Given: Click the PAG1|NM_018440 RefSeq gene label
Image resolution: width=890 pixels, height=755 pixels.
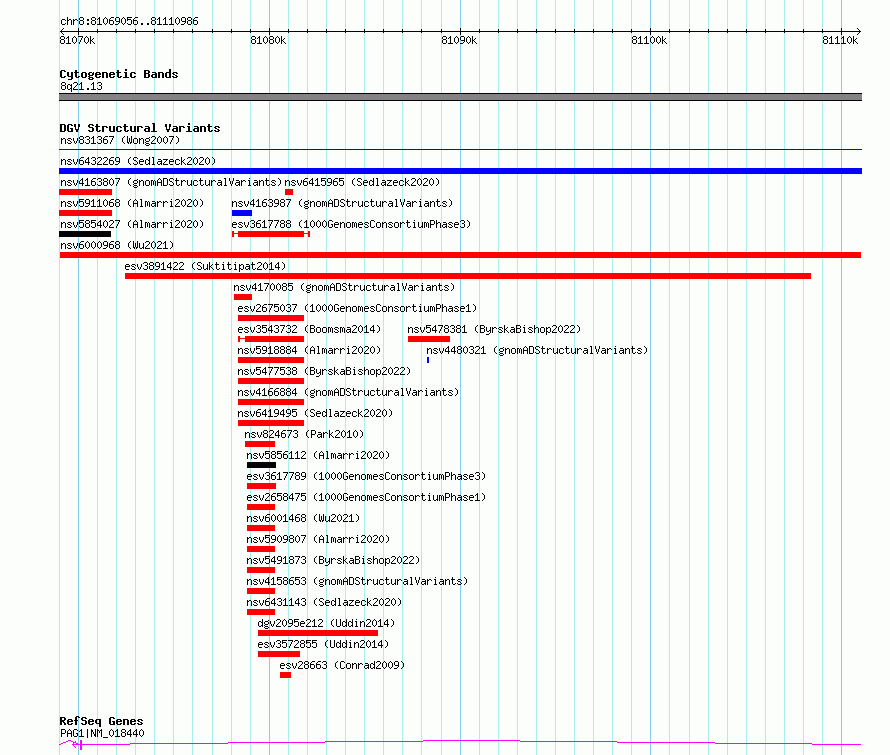Looking at the screenshot, I should 102,733.
